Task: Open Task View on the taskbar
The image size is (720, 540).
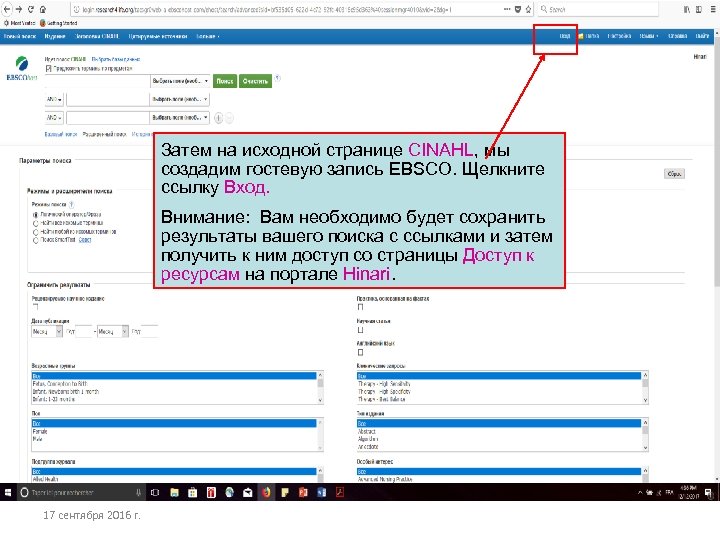Action: pyautogui.click(x=155, y=492)
